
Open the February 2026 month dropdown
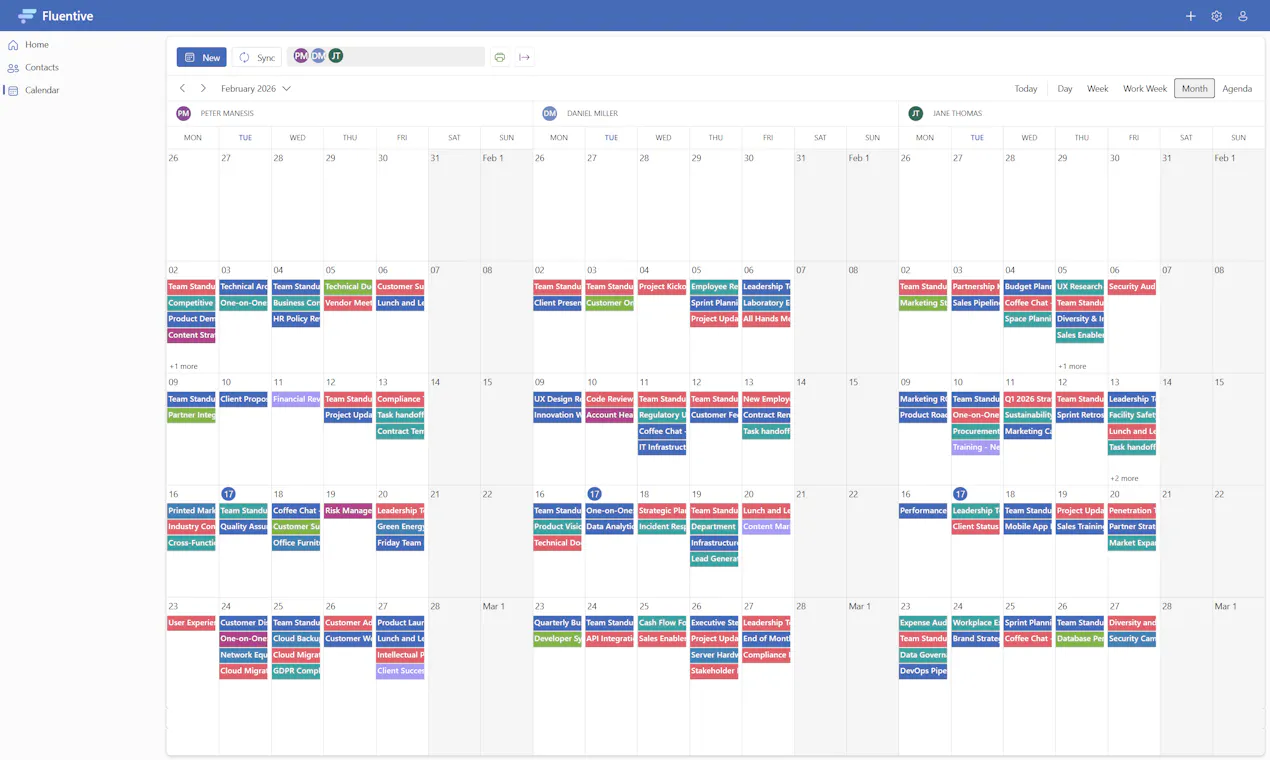(256, 89)
